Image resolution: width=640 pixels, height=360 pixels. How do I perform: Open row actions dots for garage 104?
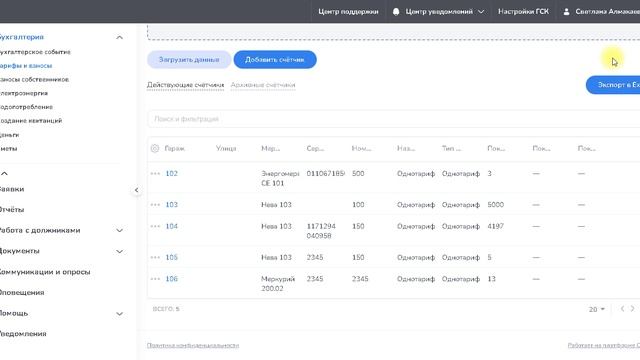[155, 226]
